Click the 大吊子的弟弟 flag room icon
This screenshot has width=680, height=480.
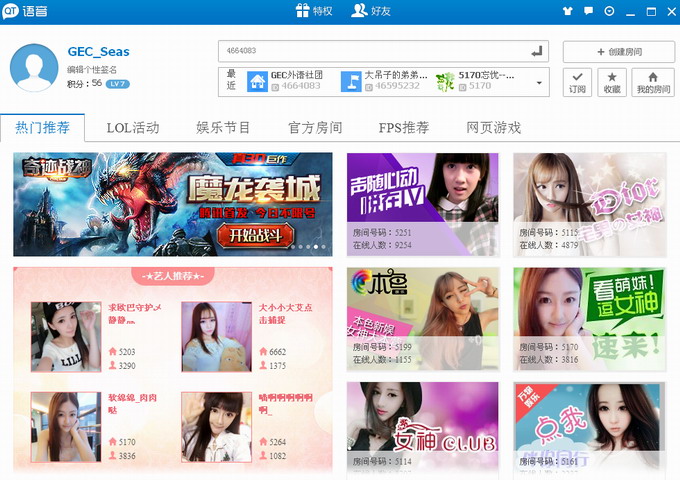coord(351,81)
